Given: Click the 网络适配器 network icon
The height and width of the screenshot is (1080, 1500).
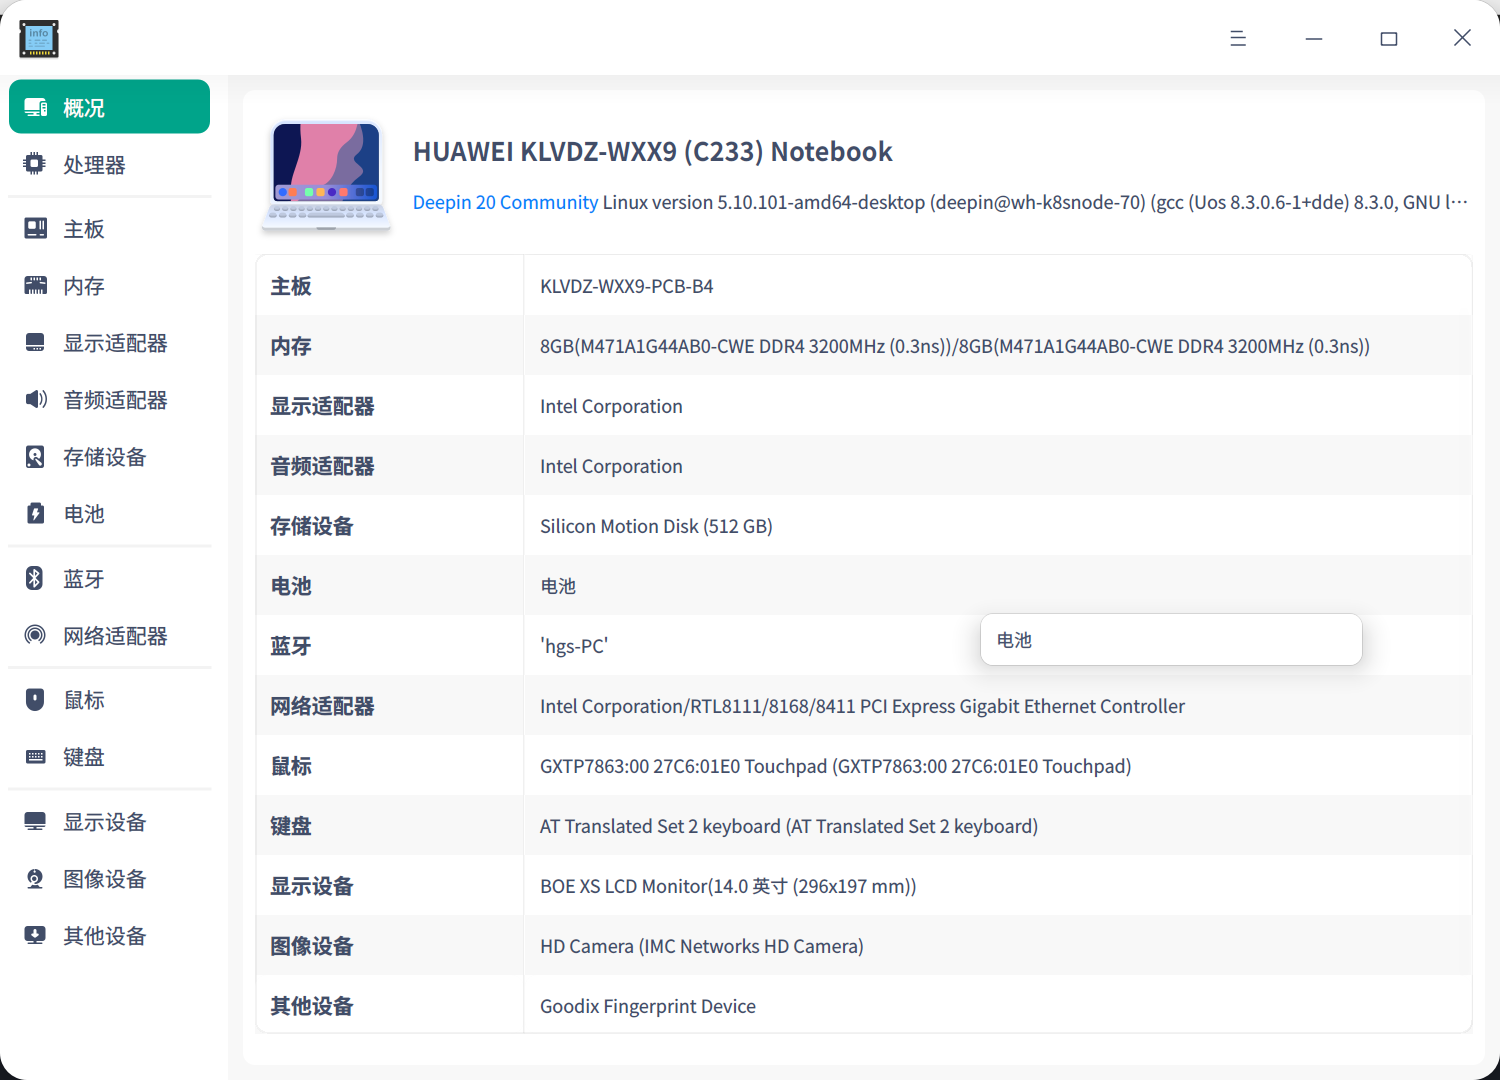Looking at the screenshot, I should [x=35, y=635].
